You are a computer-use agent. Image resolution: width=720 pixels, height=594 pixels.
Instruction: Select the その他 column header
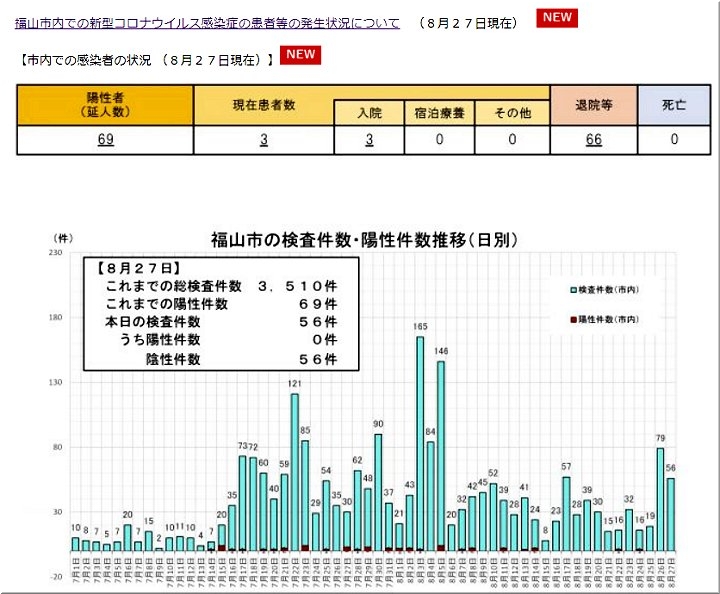[x=512, y=113]
